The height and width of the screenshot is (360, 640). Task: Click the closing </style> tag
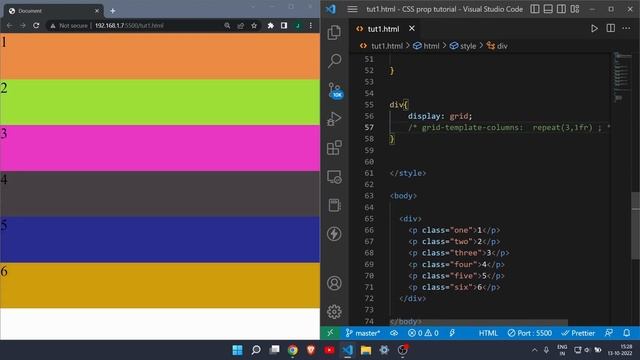(x=407, y=173)
